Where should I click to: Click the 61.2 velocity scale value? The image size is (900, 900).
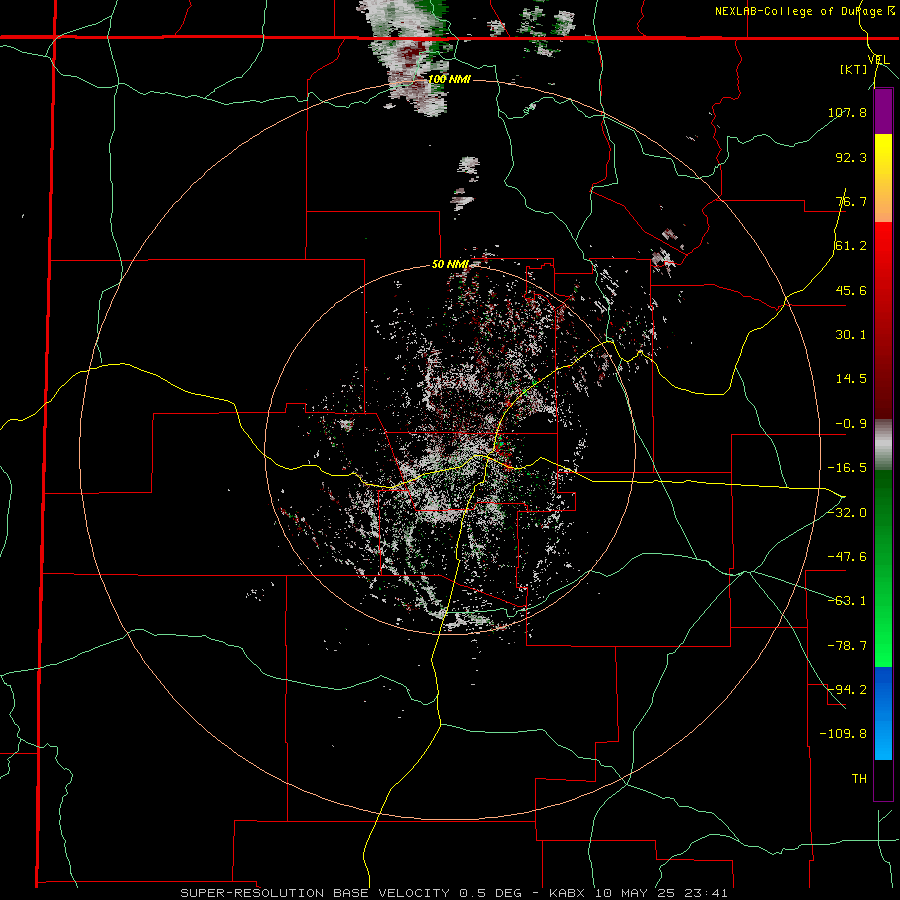click(x=851, y=246)
